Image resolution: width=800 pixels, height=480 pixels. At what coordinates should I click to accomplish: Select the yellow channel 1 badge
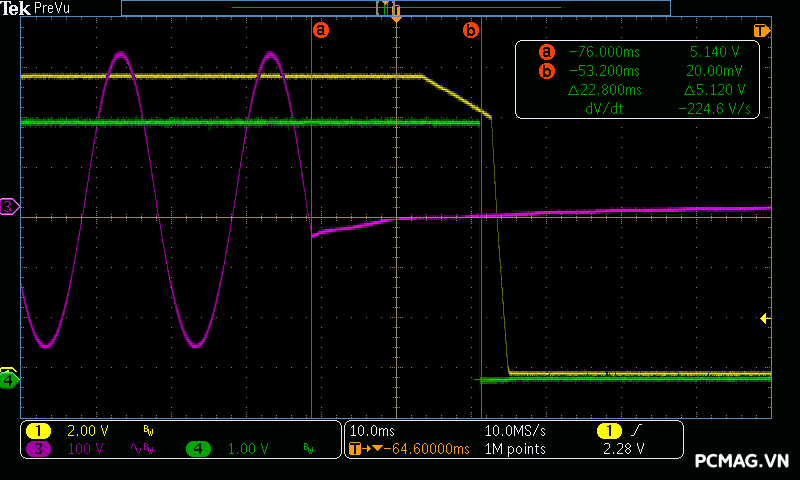tap(38, 430)
